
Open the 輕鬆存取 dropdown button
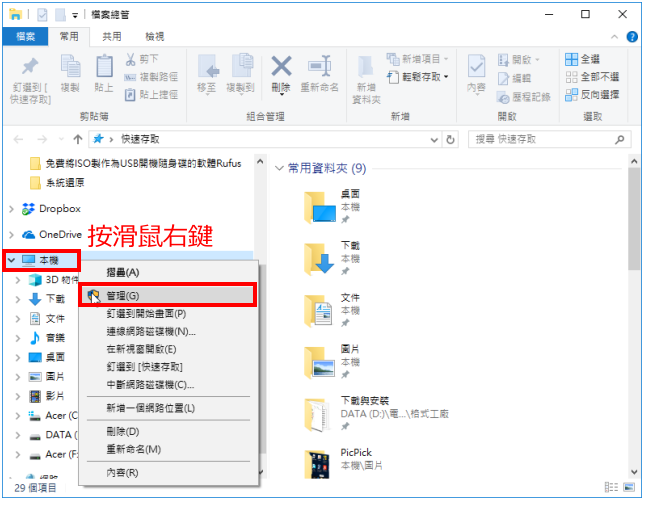(418, 77)
